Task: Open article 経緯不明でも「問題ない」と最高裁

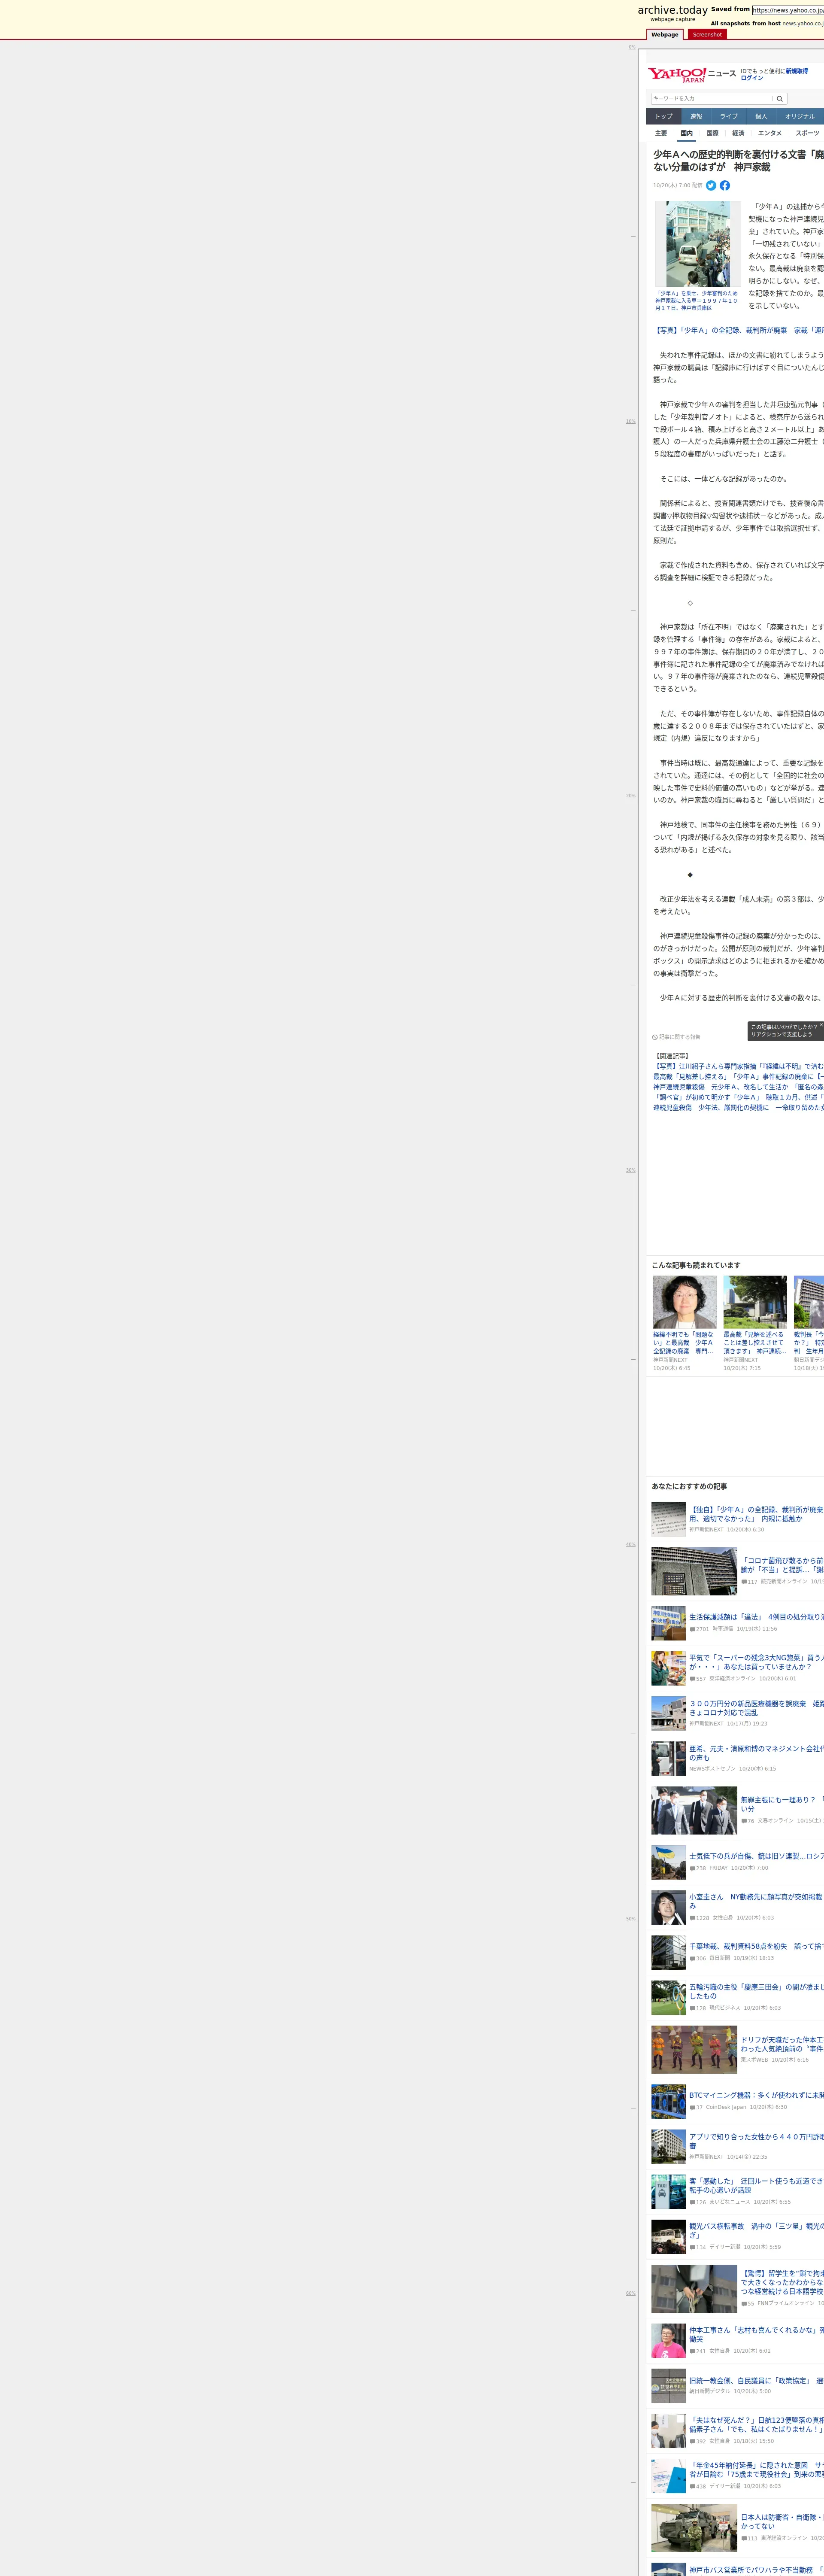Action: point(684,1343)
